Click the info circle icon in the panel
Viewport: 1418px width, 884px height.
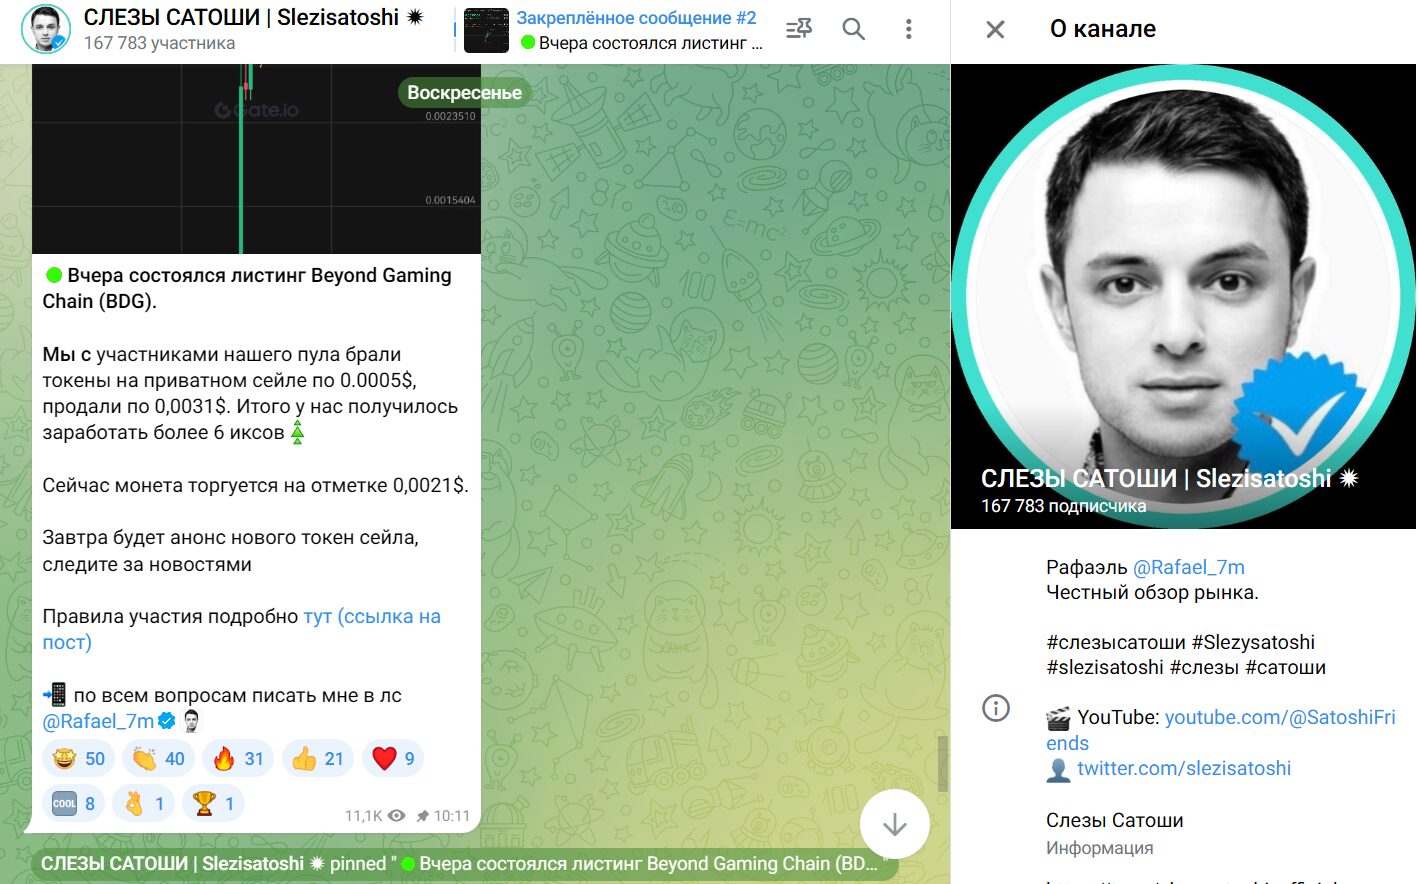coord(996,708)
